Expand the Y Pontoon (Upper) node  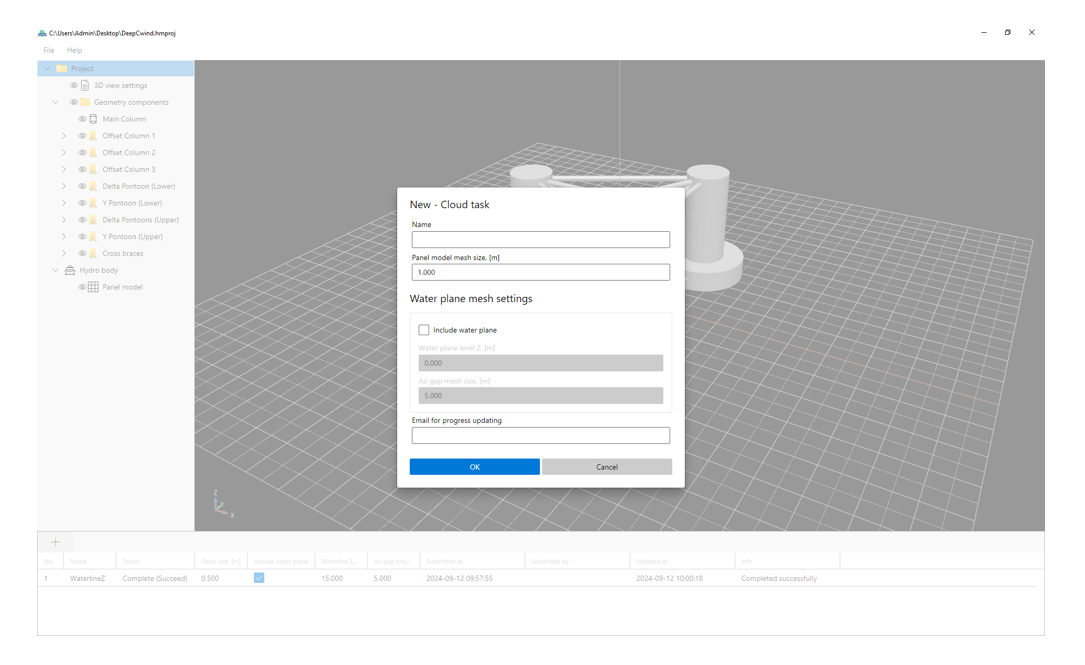coord(64,237)
